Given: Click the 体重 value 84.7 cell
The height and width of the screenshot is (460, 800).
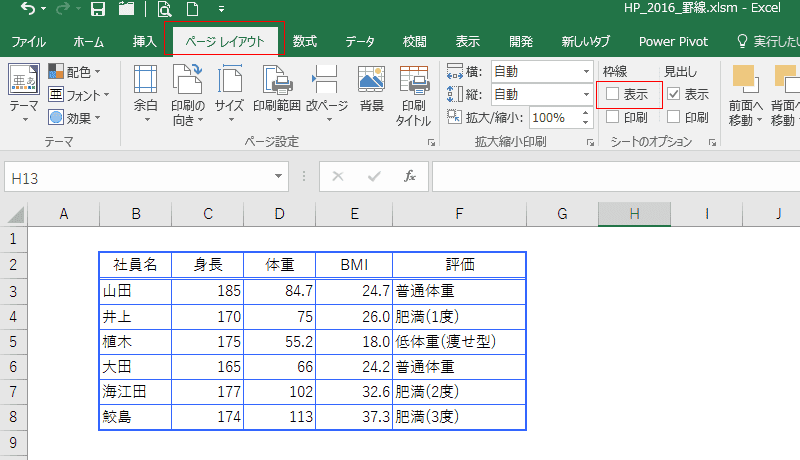Looking at the screenshot, I should (280, 291).
